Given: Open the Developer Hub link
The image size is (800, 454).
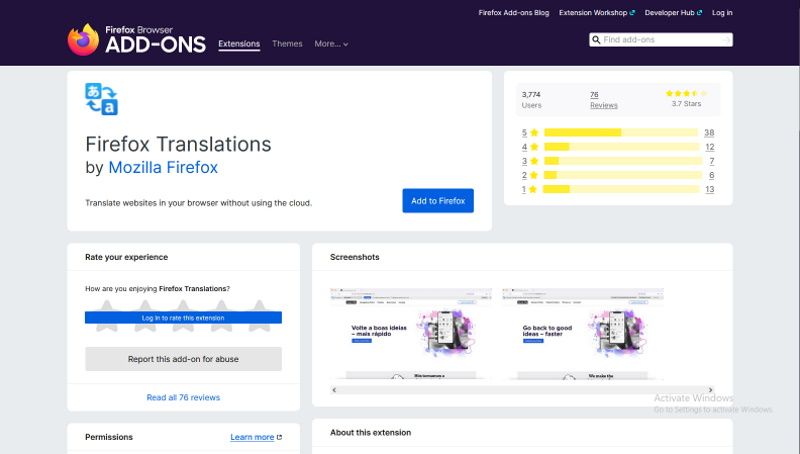Looking at the screenshot, I should tap(673, 13).
